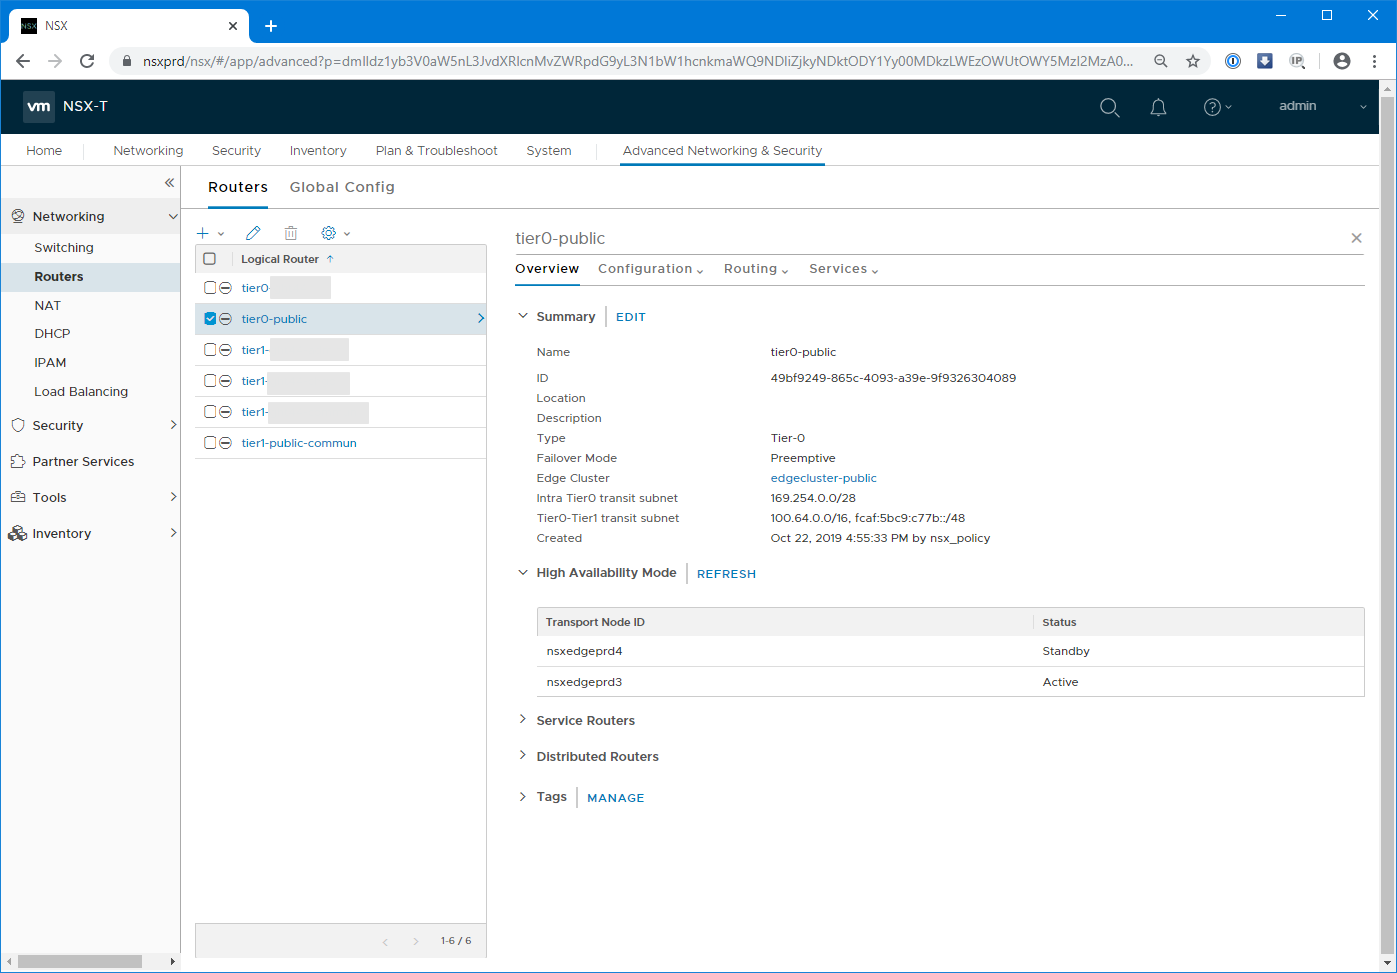Switch to the Global Config tab
This screenshot has width=1397, height=973.
click(342, 187)
